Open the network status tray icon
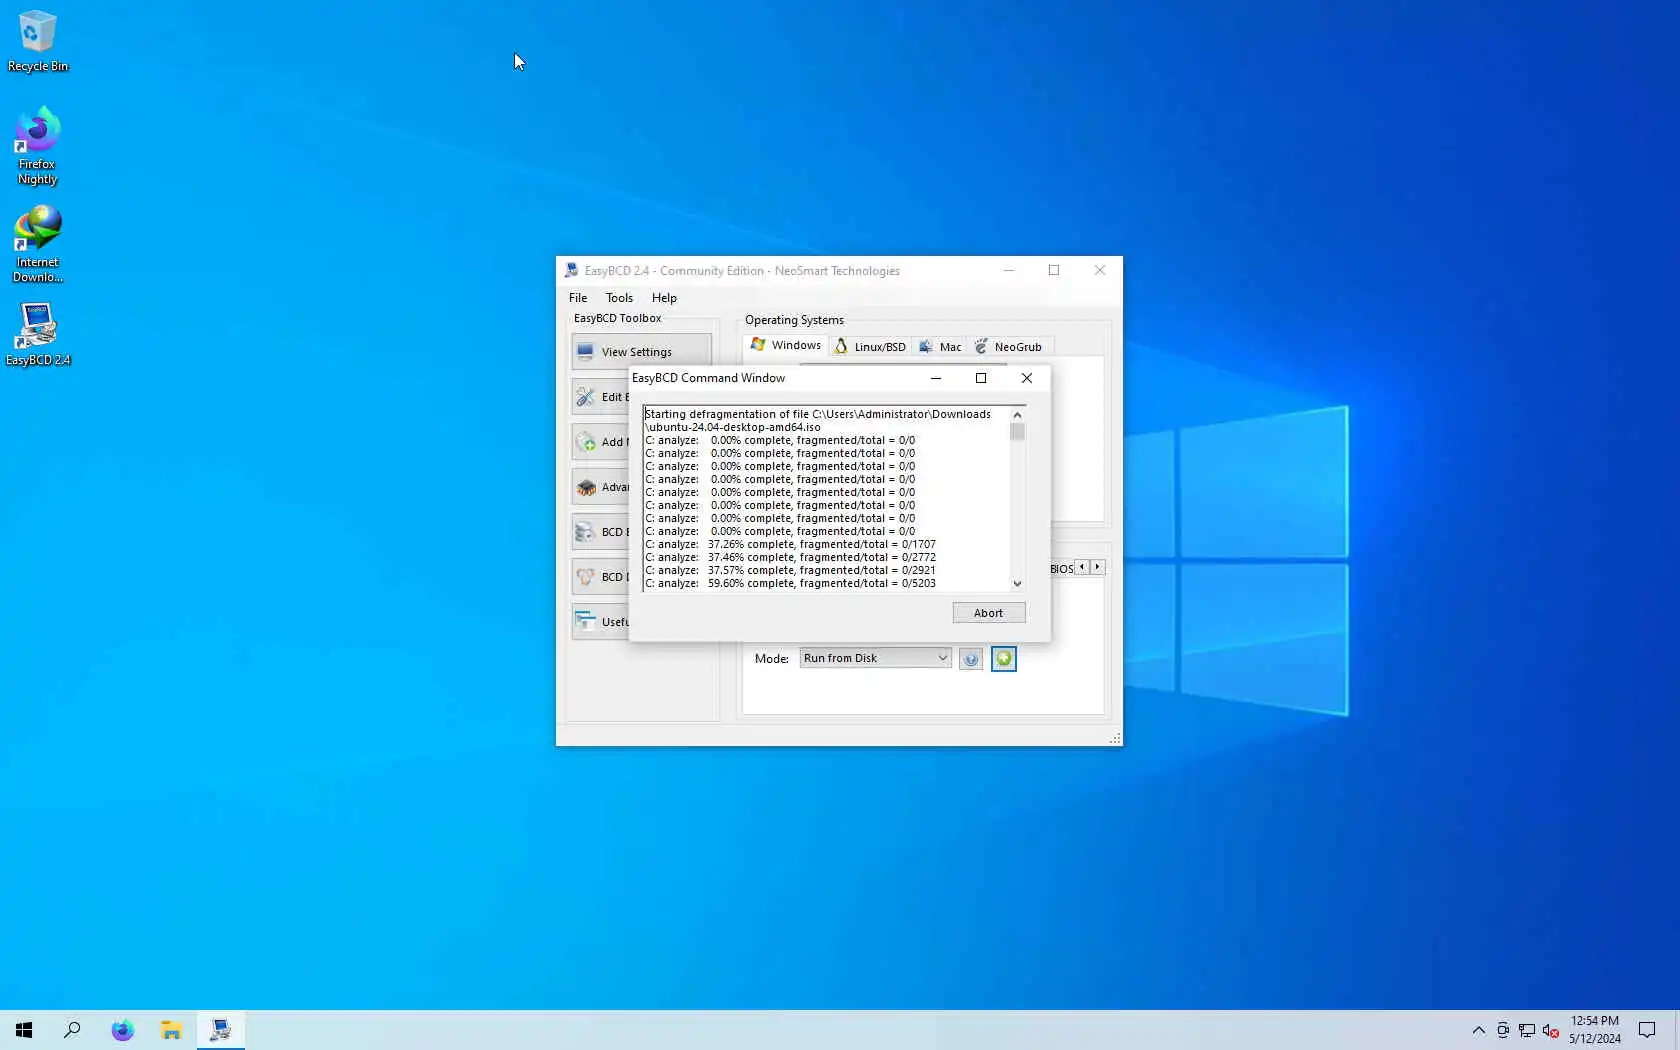The image size is (1680, 1050). pos(1527,1030)
